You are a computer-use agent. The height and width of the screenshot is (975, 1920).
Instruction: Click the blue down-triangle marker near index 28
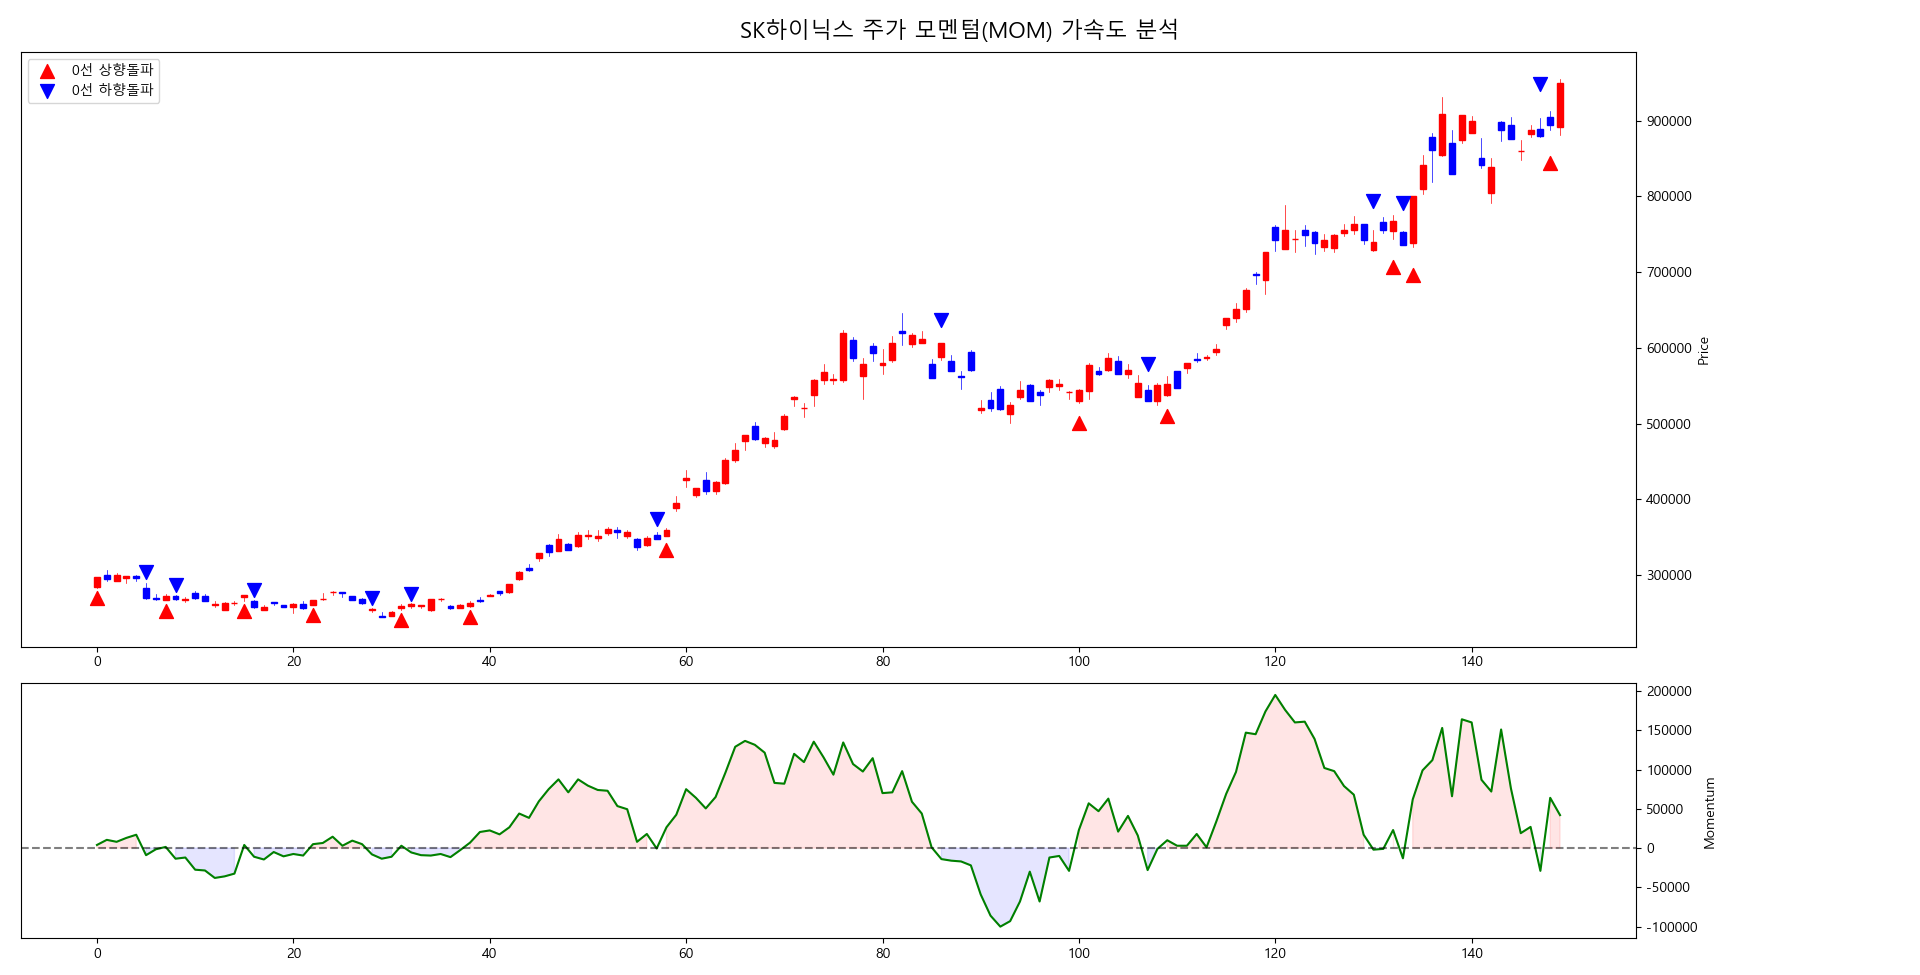pyautogui.click(x=372, y=598)
